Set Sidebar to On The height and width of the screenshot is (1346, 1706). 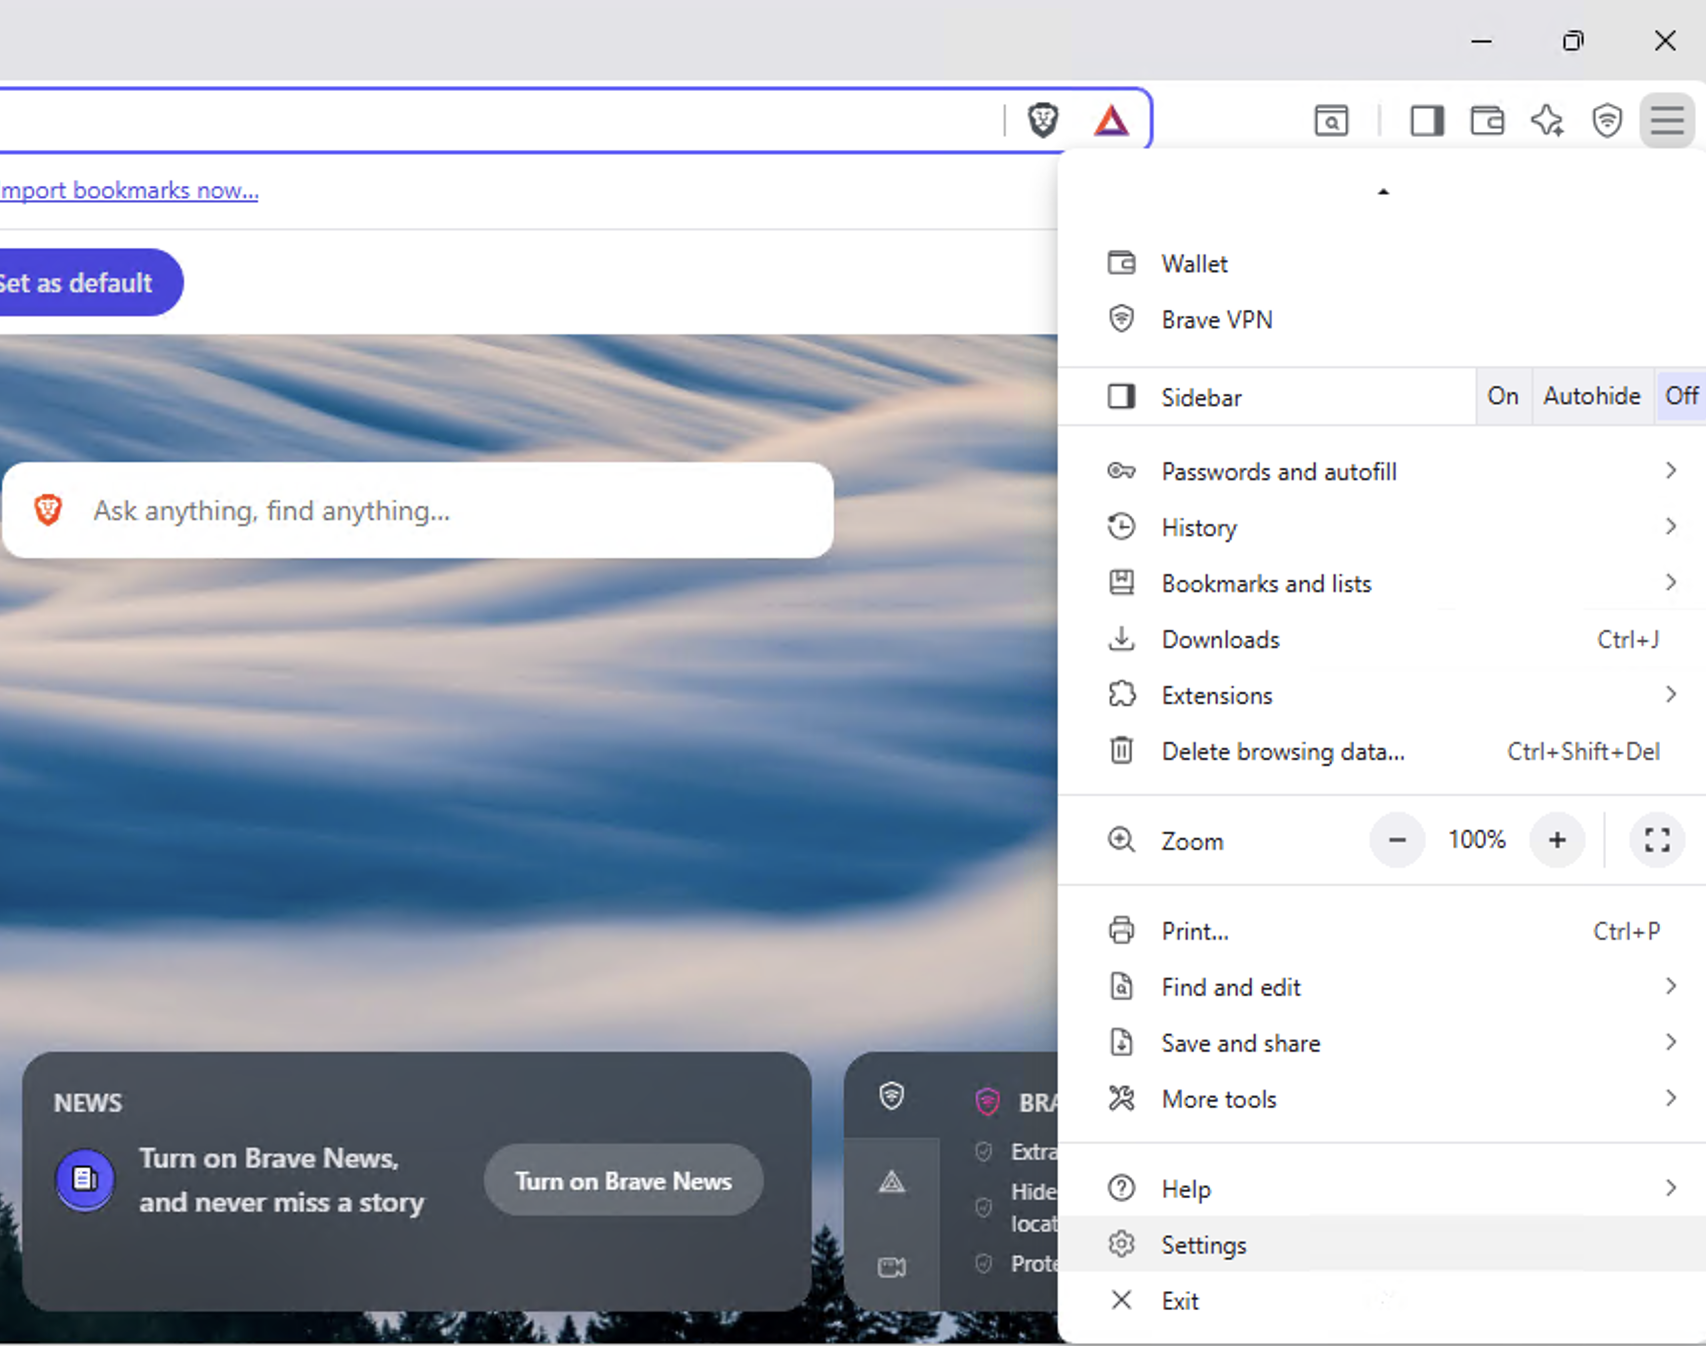point(1503,396)
